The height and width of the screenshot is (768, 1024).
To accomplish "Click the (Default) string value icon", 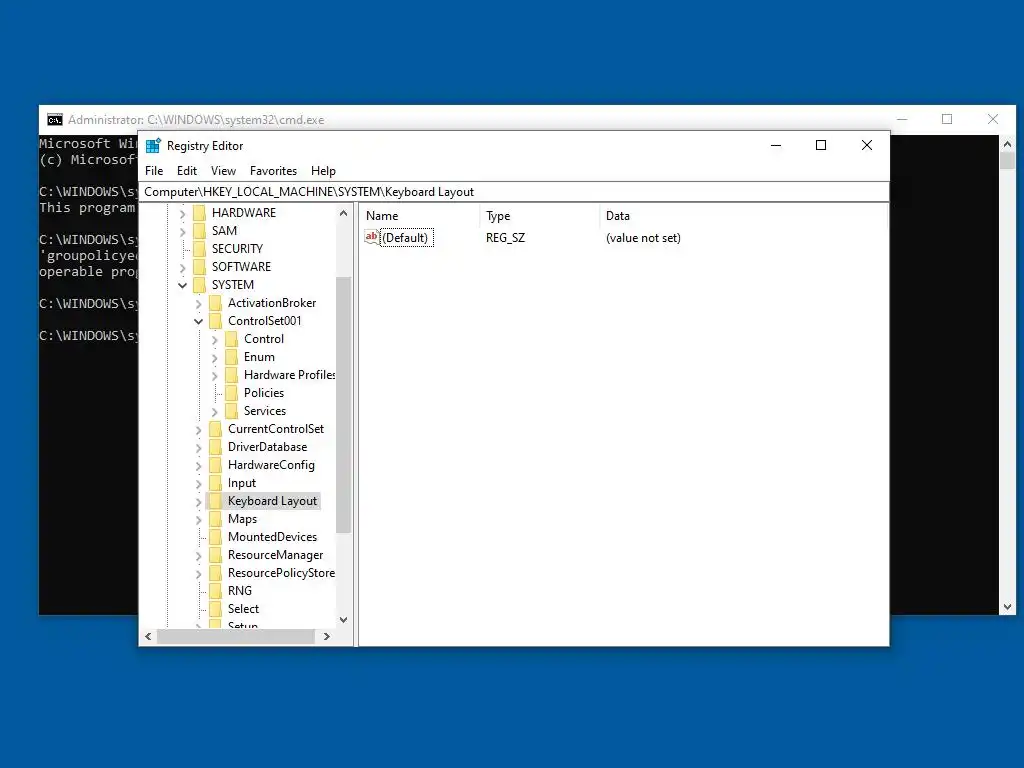I will point(372,238).
